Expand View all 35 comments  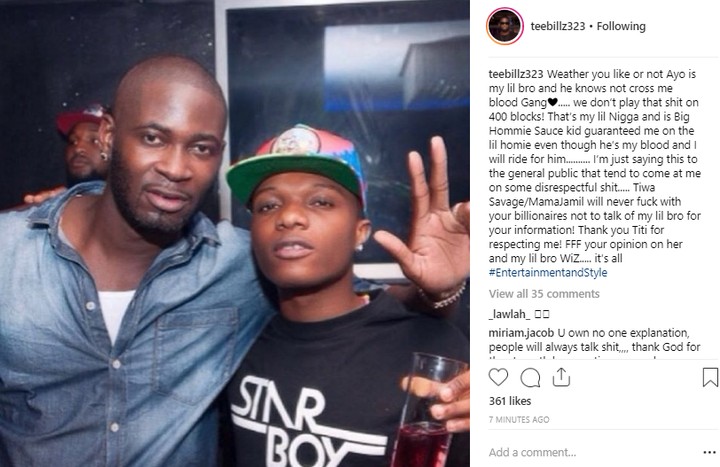pyautogui.click(x=544, y=294)
